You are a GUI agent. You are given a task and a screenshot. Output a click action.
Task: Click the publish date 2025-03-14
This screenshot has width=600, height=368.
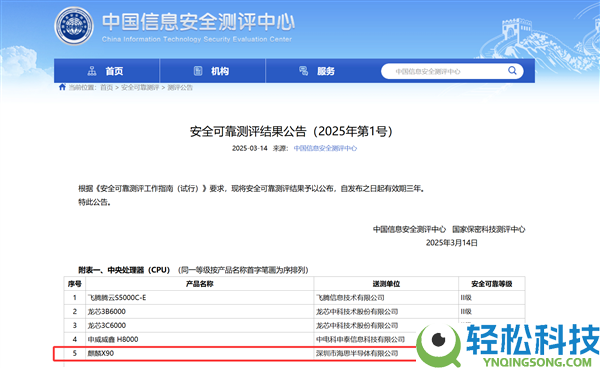coord(249,148)
